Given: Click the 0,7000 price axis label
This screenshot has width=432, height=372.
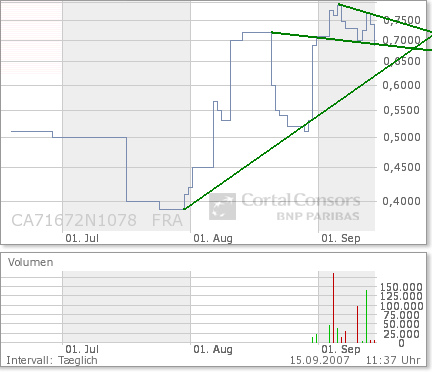Looking at the screenshot, I should (402, 41).
